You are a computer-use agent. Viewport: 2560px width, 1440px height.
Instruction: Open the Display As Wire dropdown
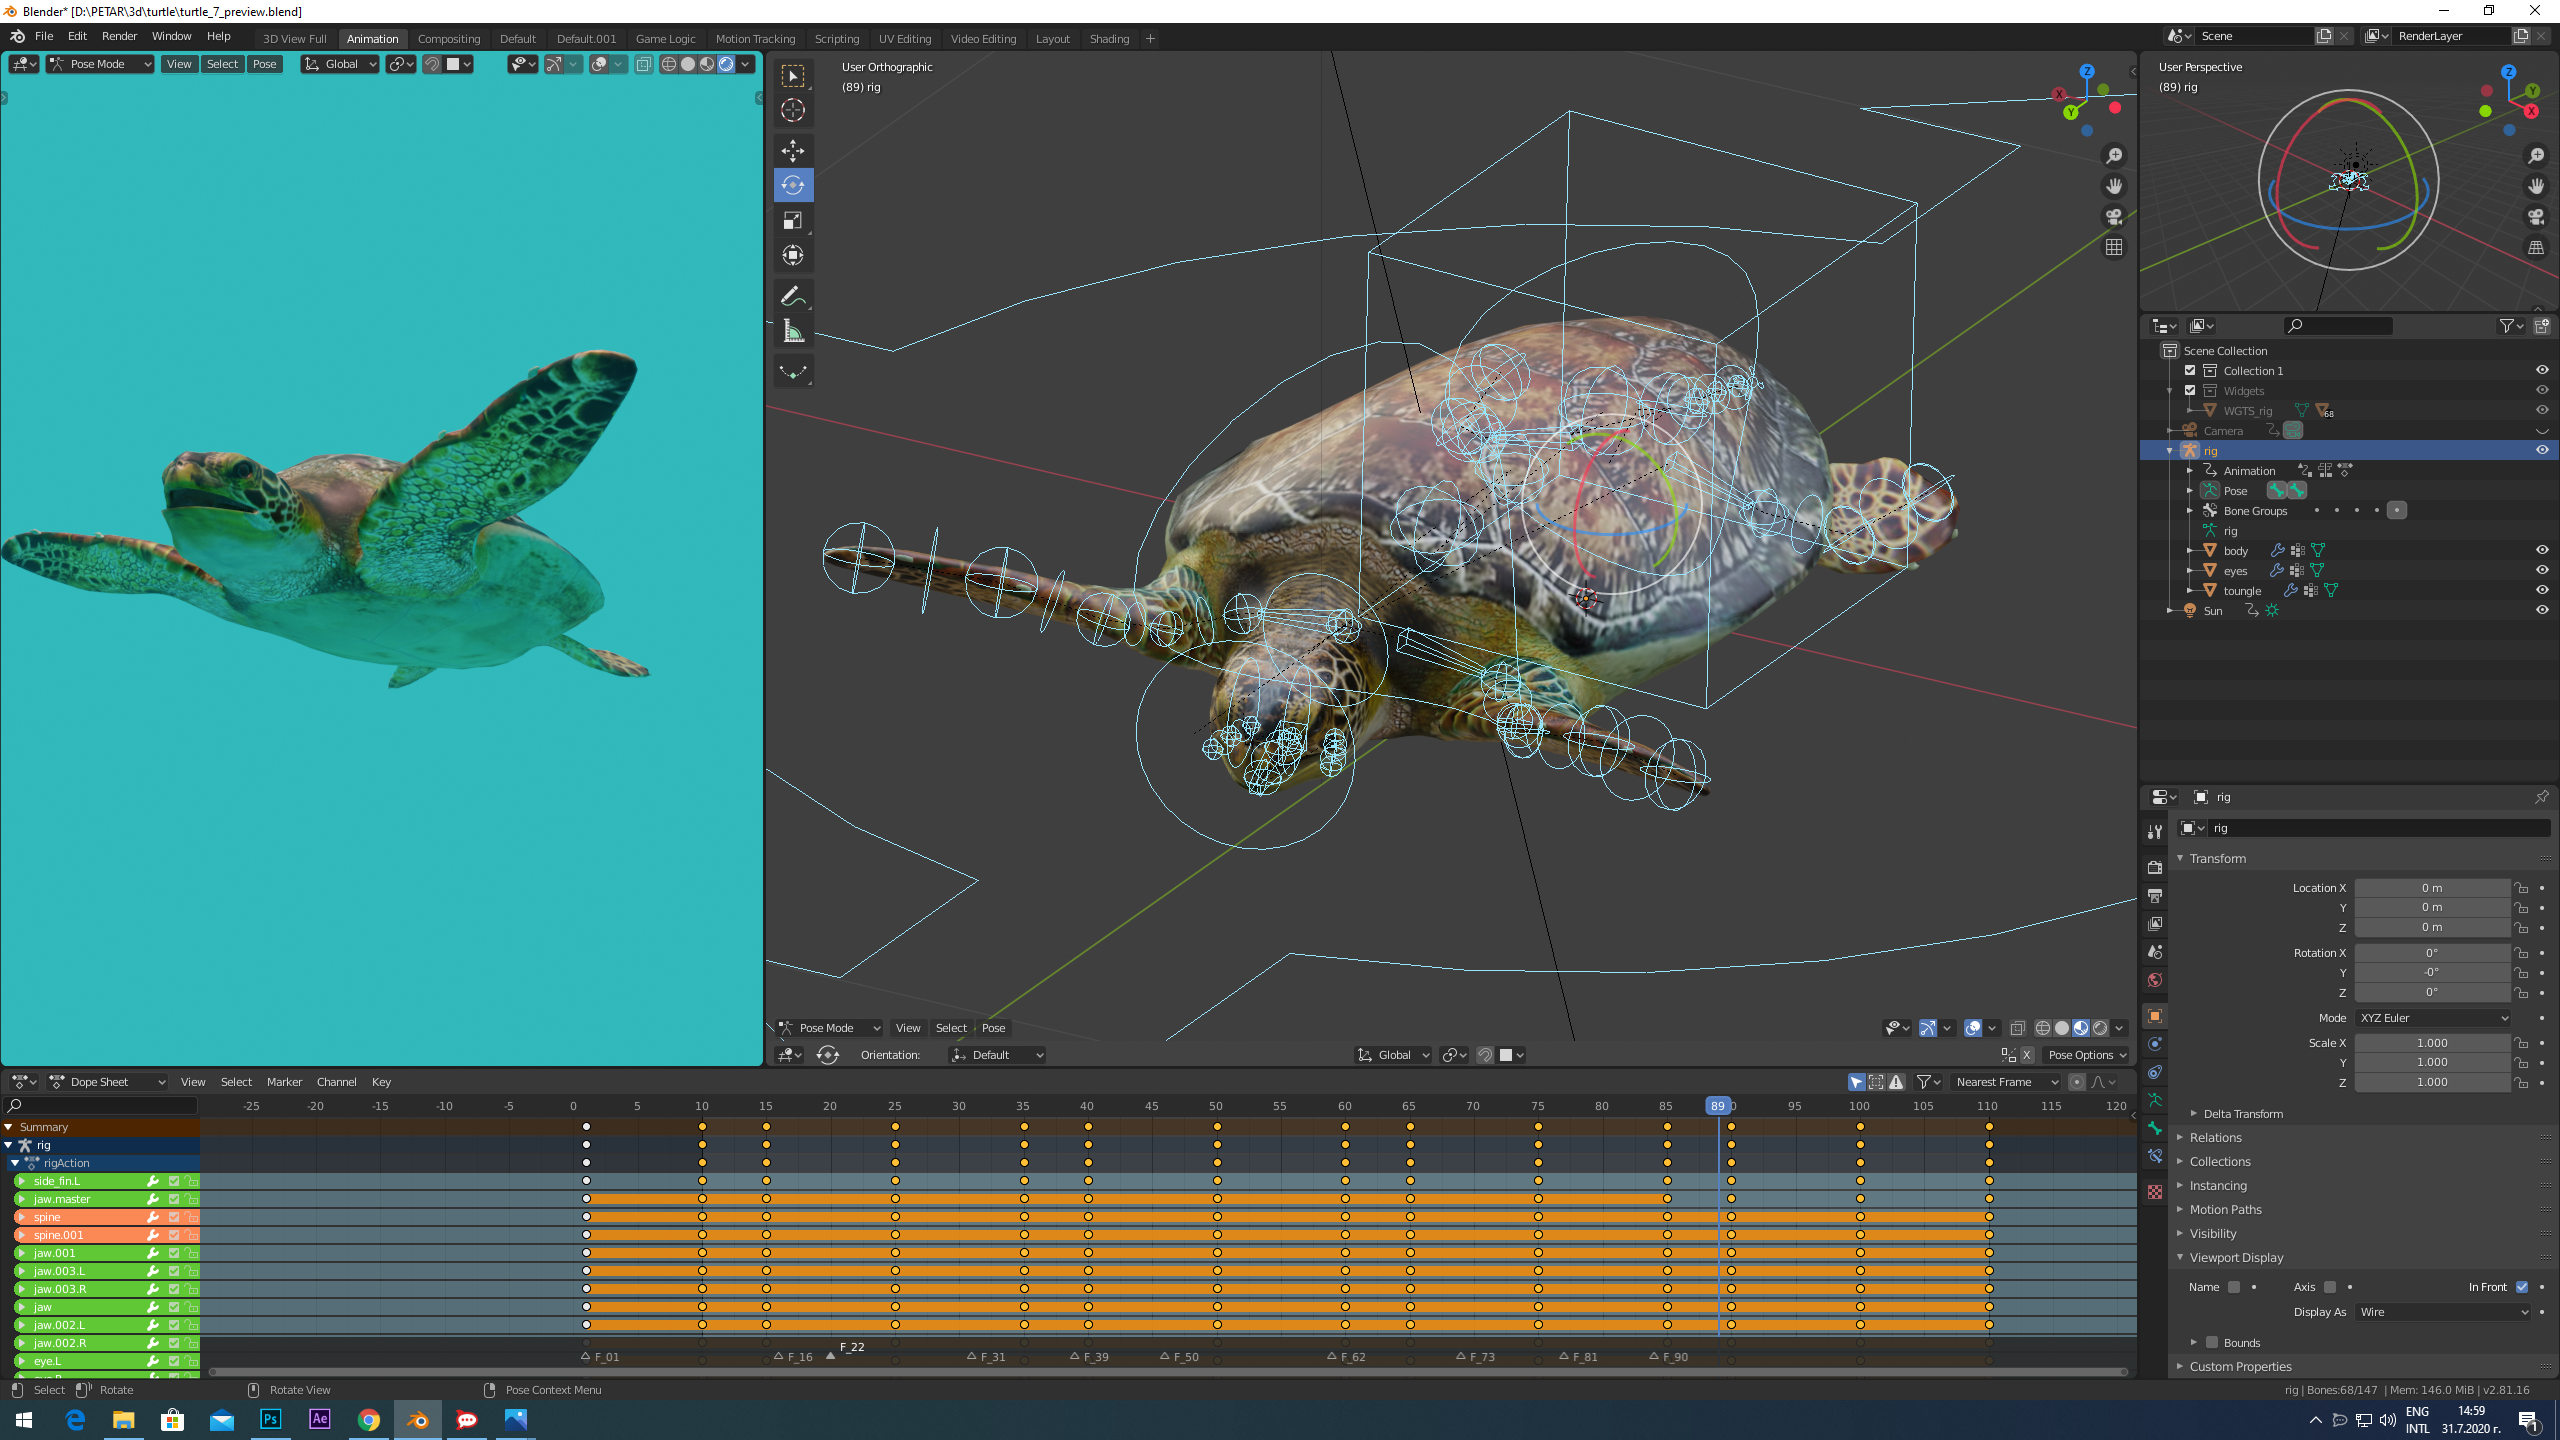pos(2443,1312)
